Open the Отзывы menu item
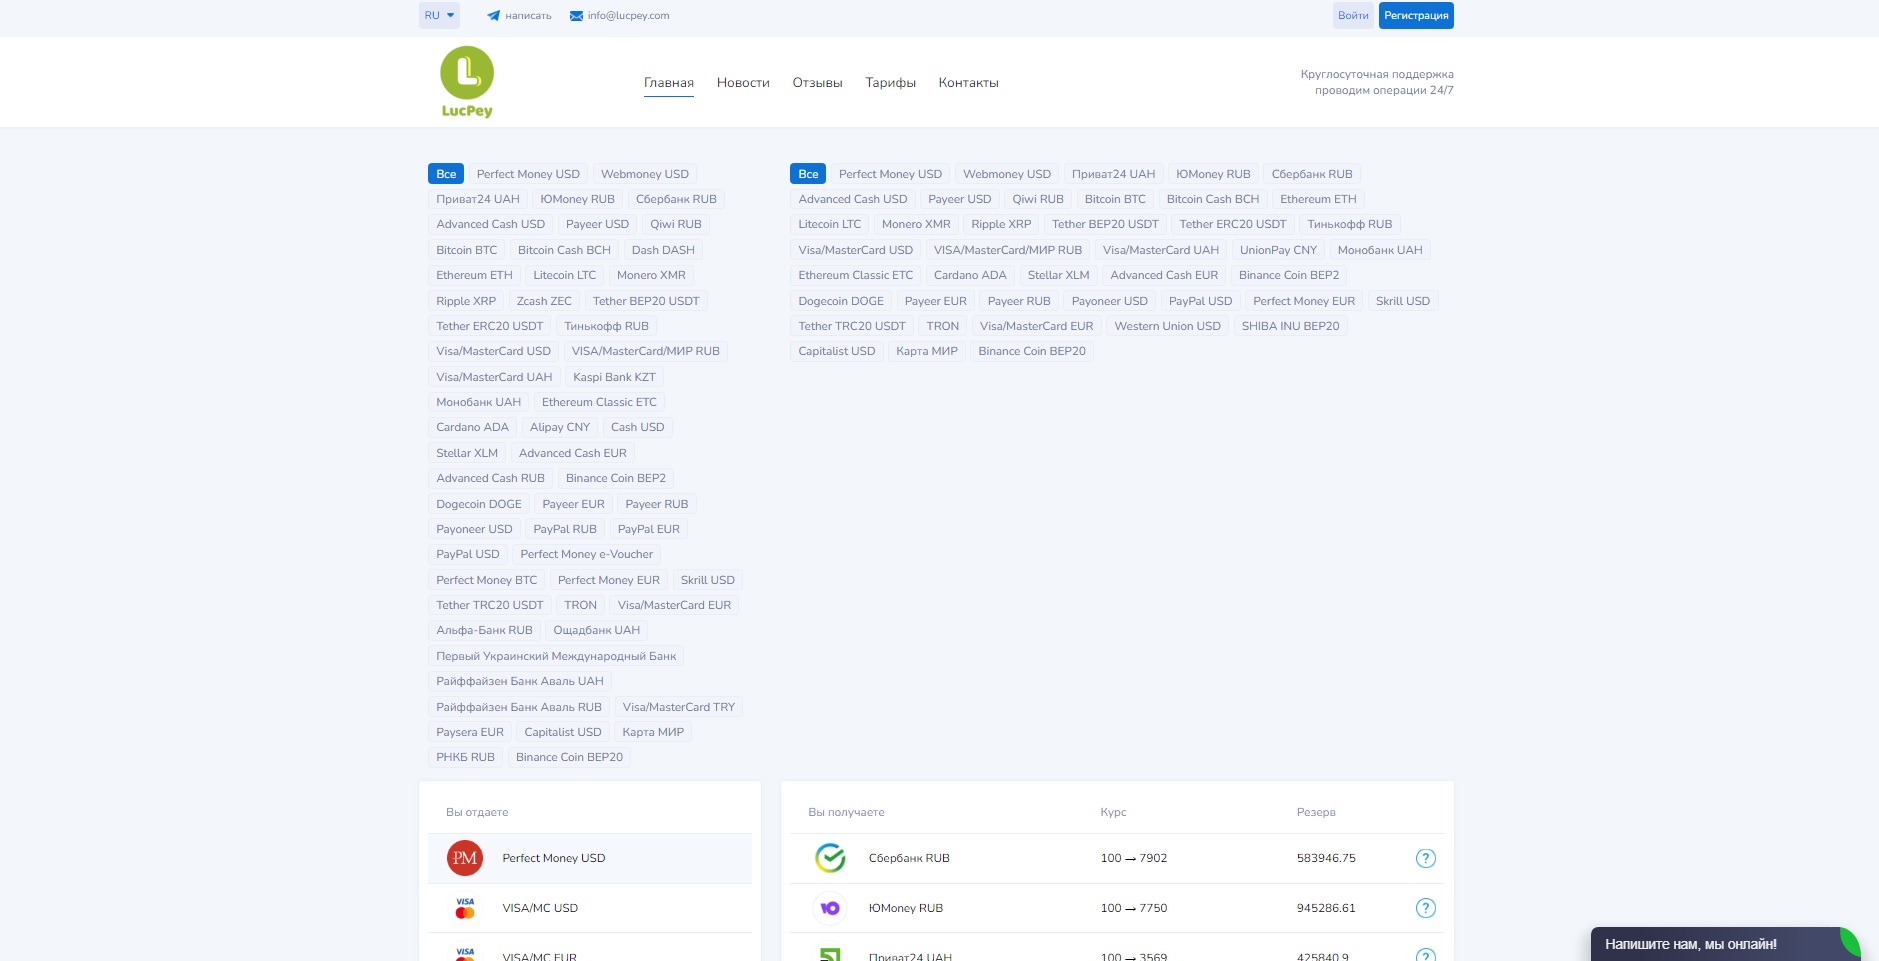Image resolution: width=1879 pixels, height=961 pixels. [818, 83]
